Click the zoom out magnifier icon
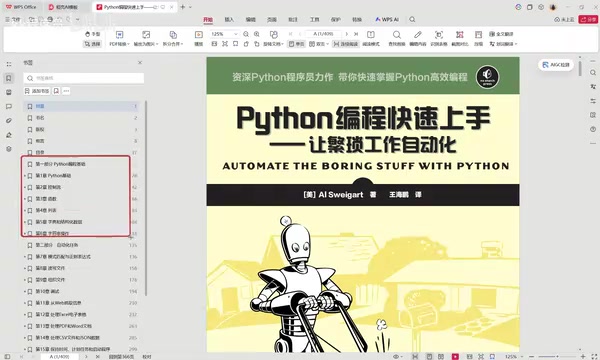 pos(246,34)
